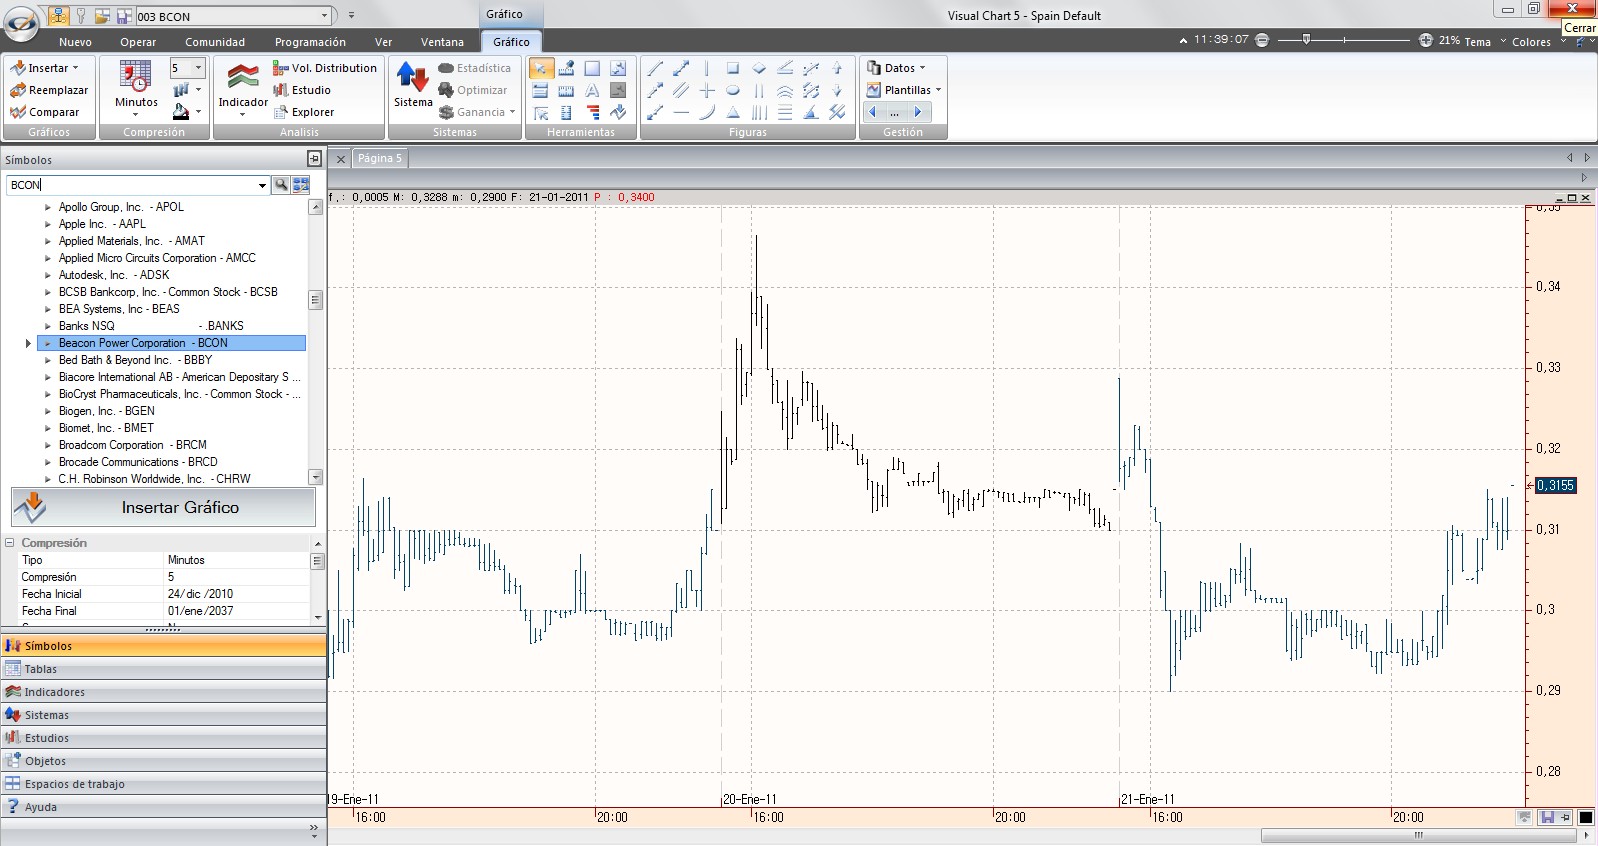Go to previous template with left arrow
The height and width of the screenshot is (846, 1598).
(873, 112)
